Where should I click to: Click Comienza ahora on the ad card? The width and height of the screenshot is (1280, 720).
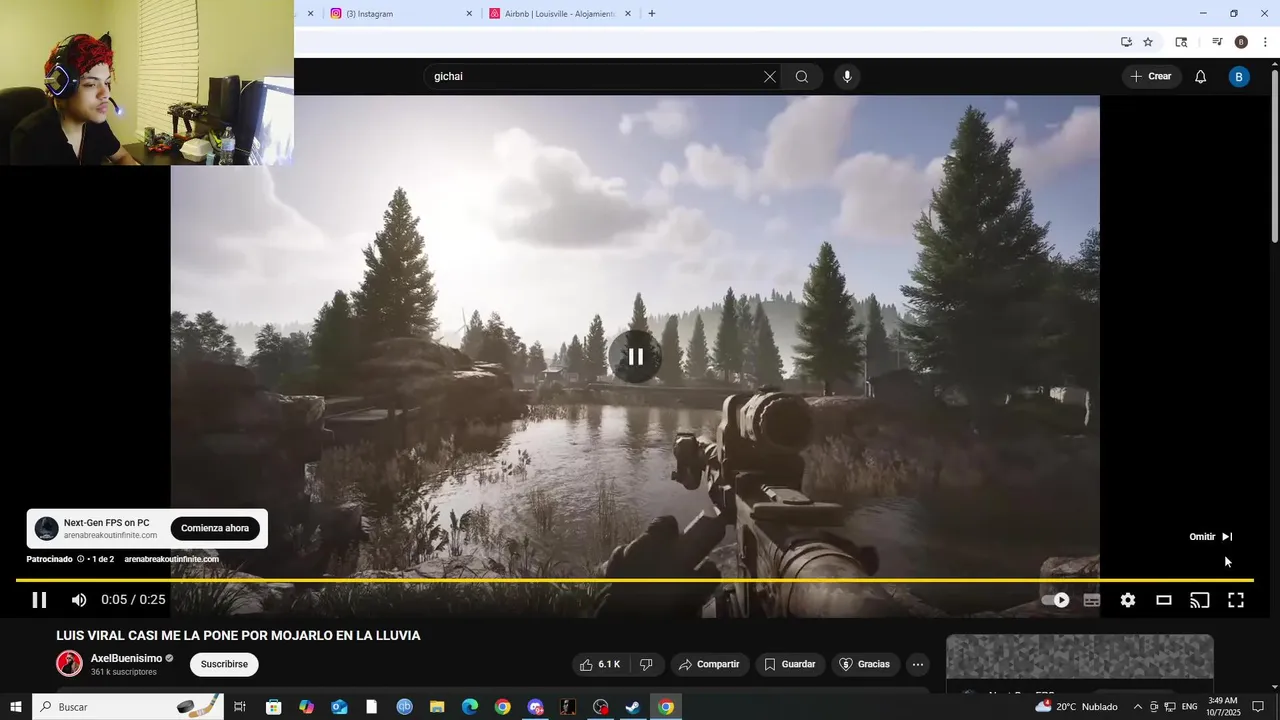click(x=215, y=528)
